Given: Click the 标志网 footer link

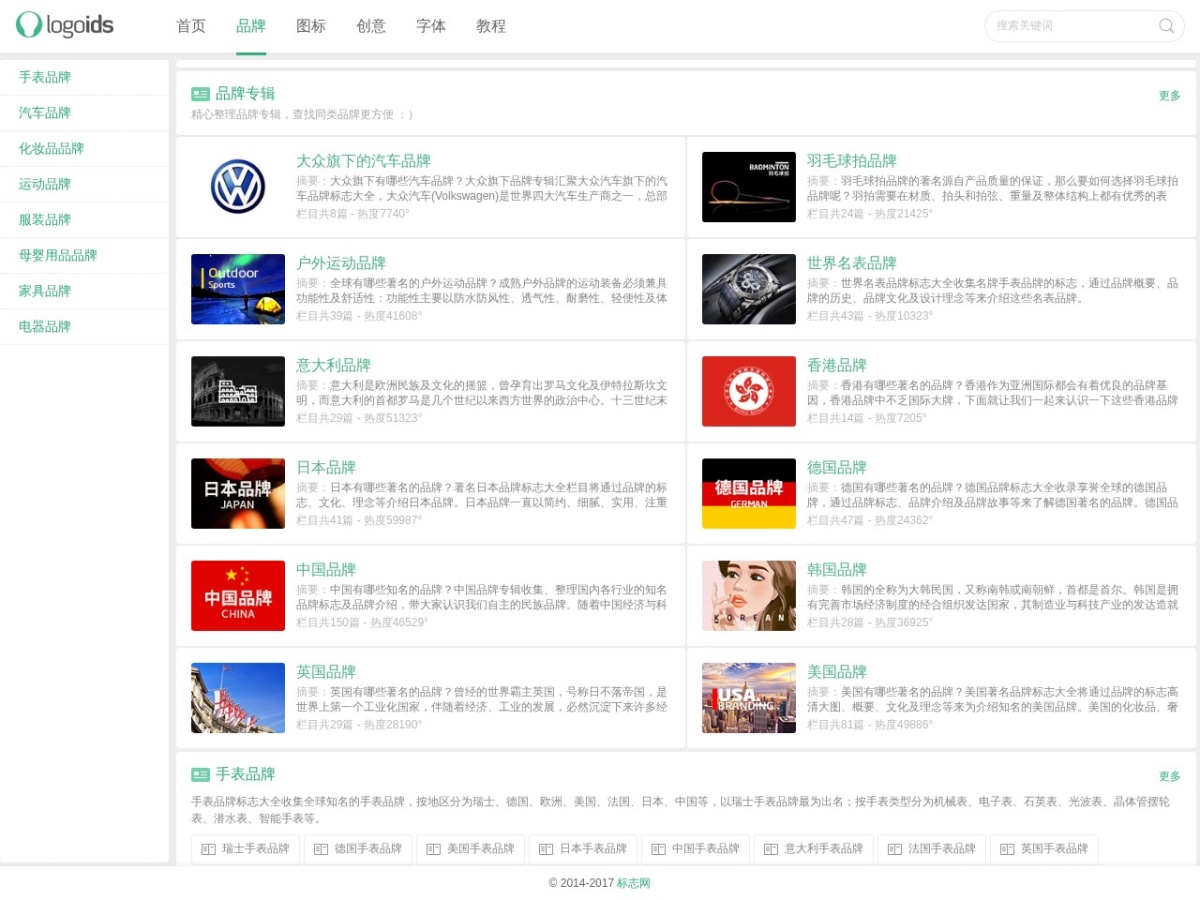Looking at the screenshot, I should pos(633,883).
